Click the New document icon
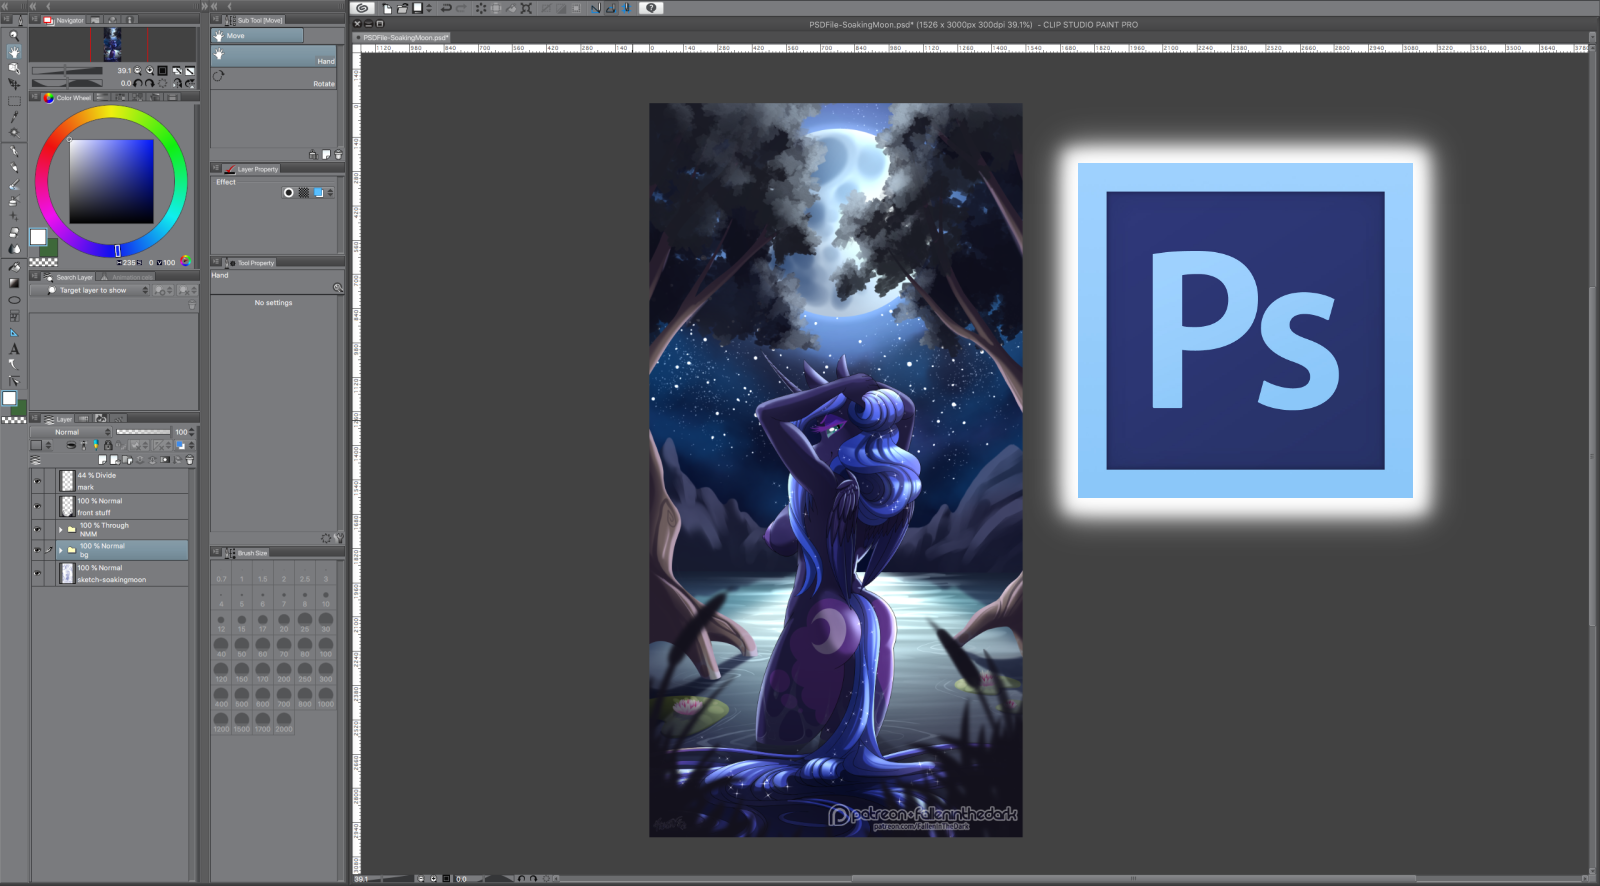The width and height of the screenshot is (1600, 886). pos(387,8)
